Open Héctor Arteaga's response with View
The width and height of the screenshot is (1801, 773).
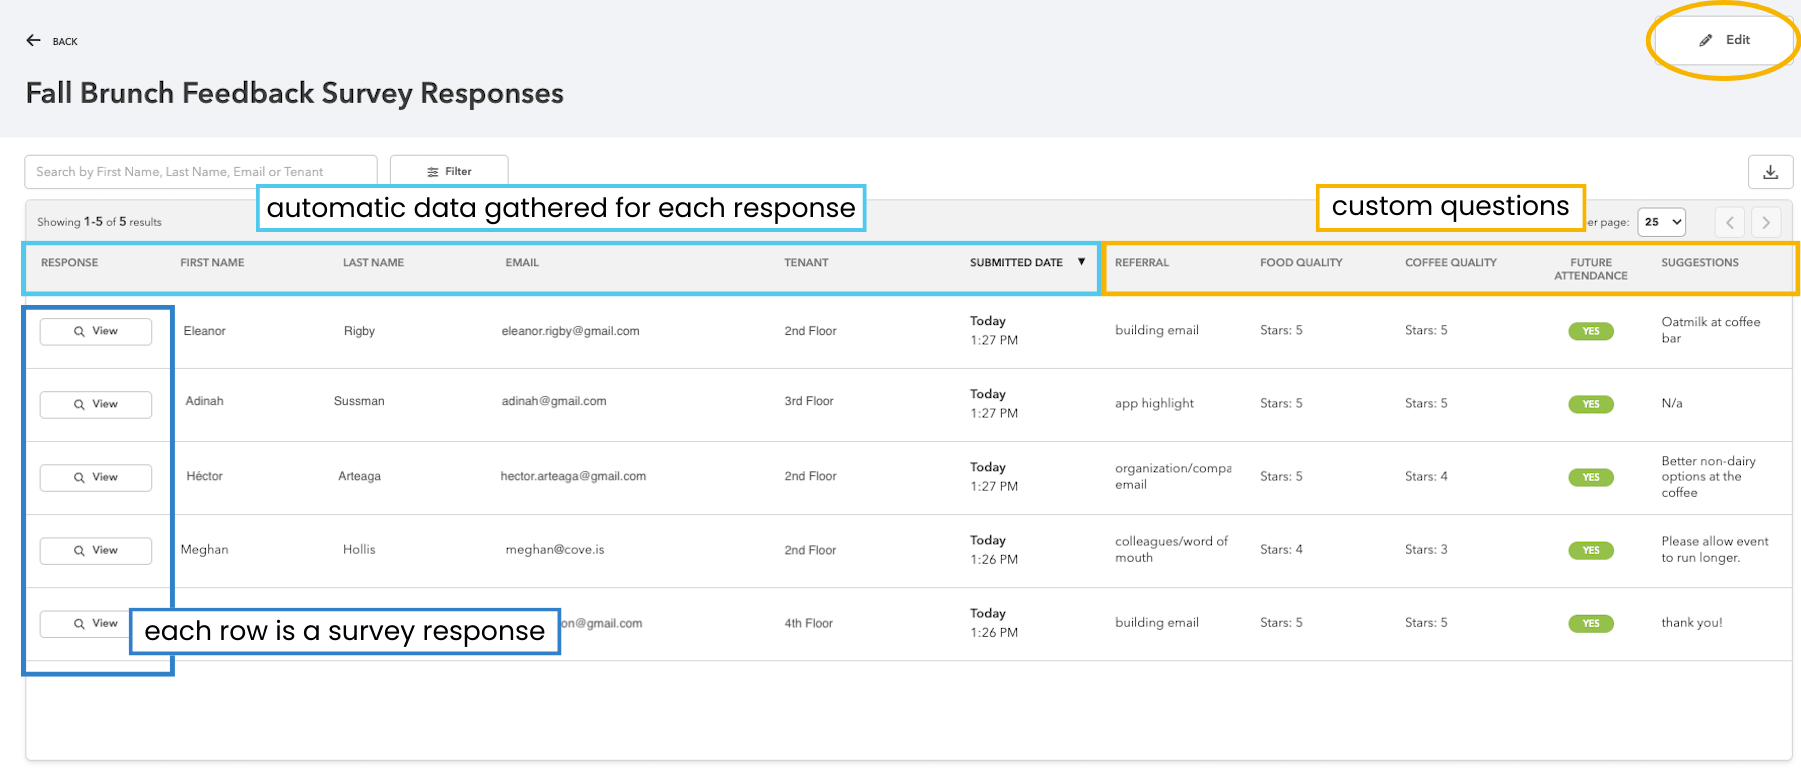click(x=96, y=477)
